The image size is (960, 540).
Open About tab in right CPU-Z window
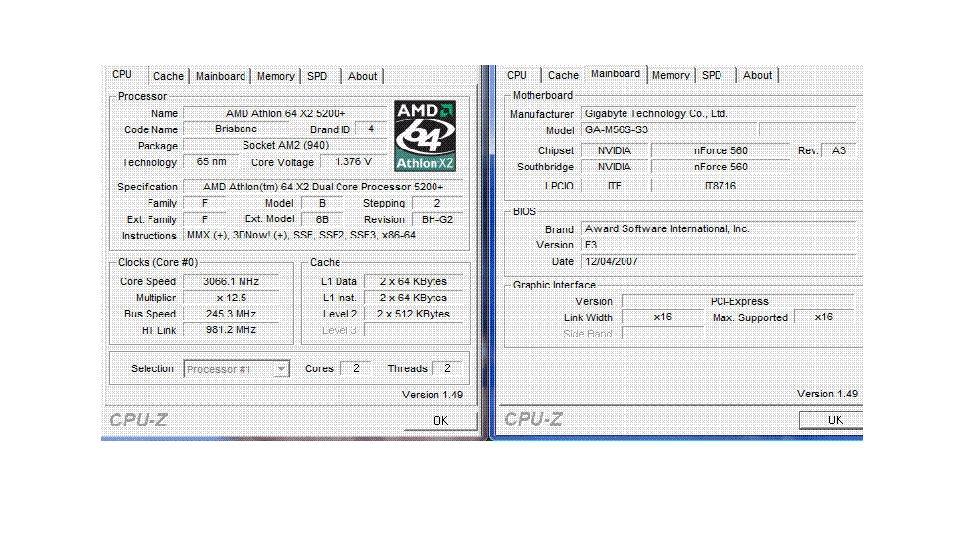click(x=757, y=75)
